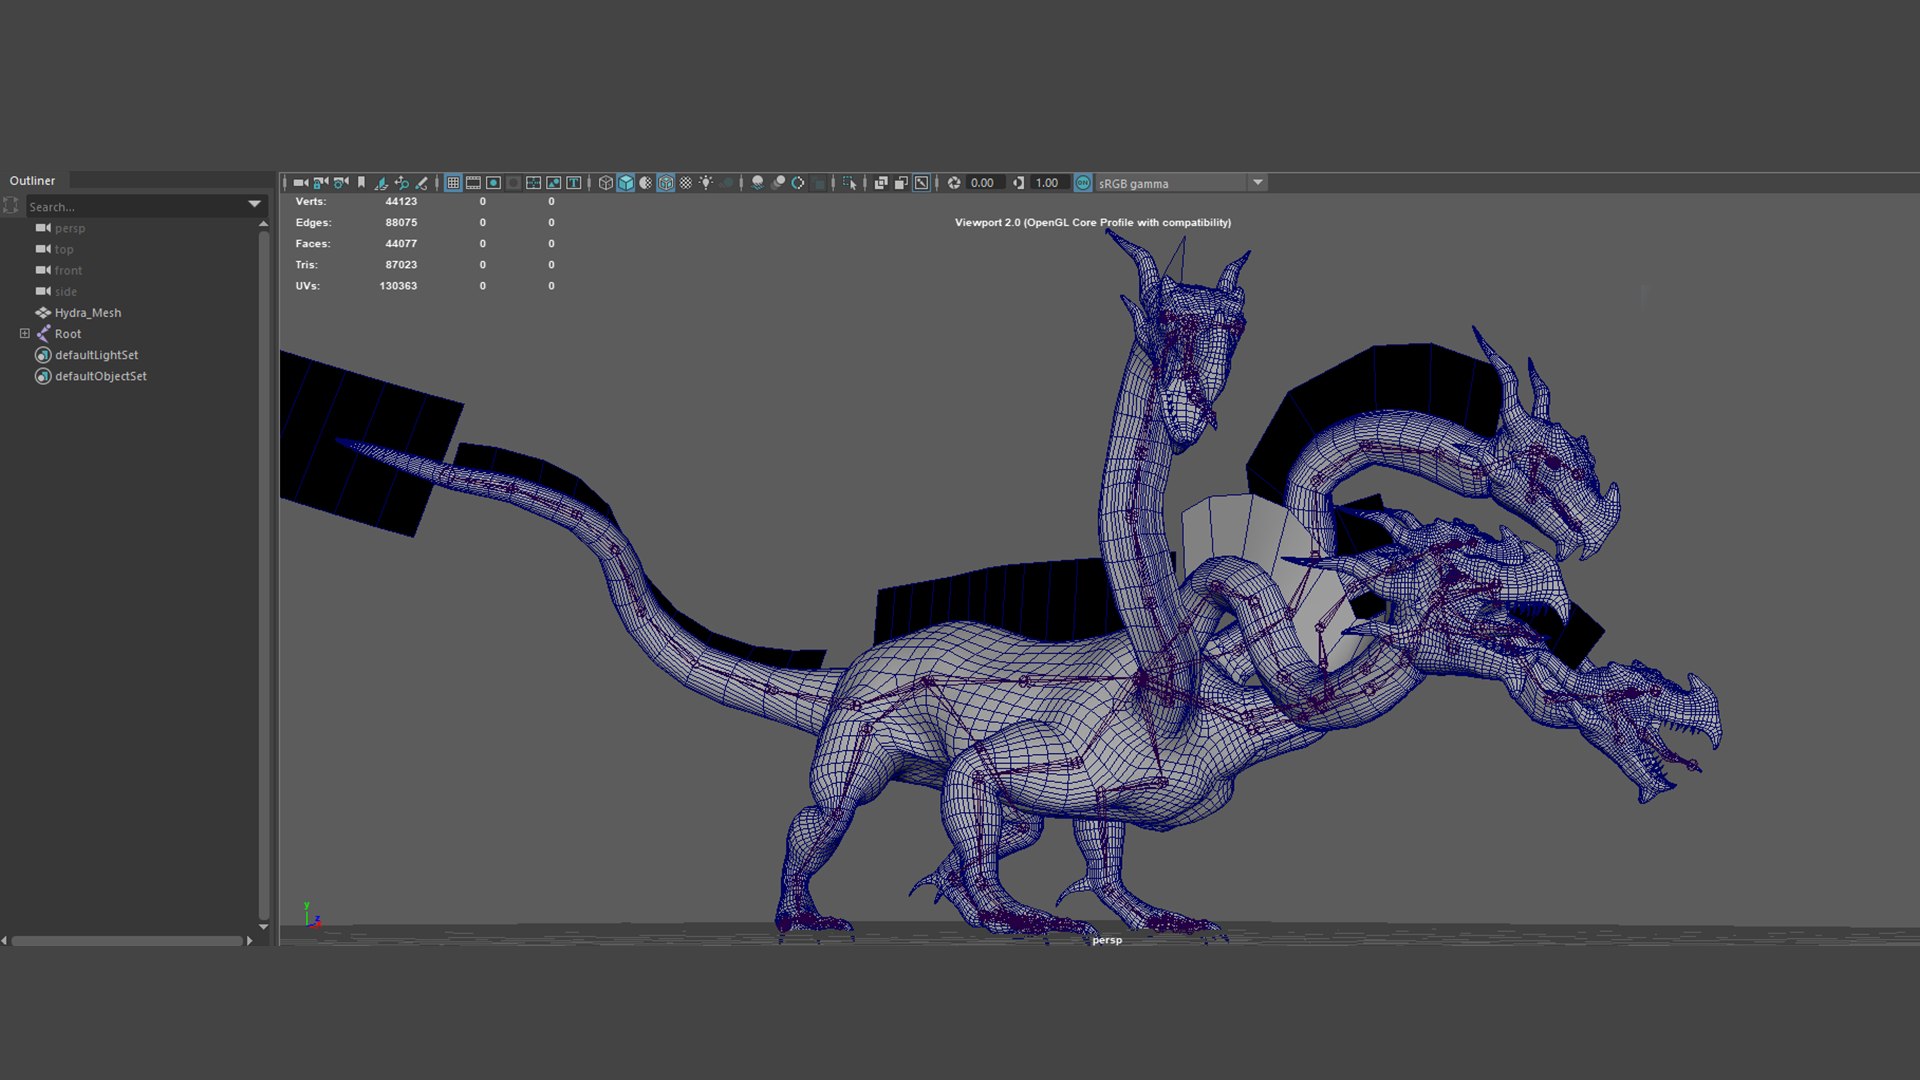Select the front camera in Outliner
The width and height of the screenshot is (1920, 1080).
tap(68, 270)
